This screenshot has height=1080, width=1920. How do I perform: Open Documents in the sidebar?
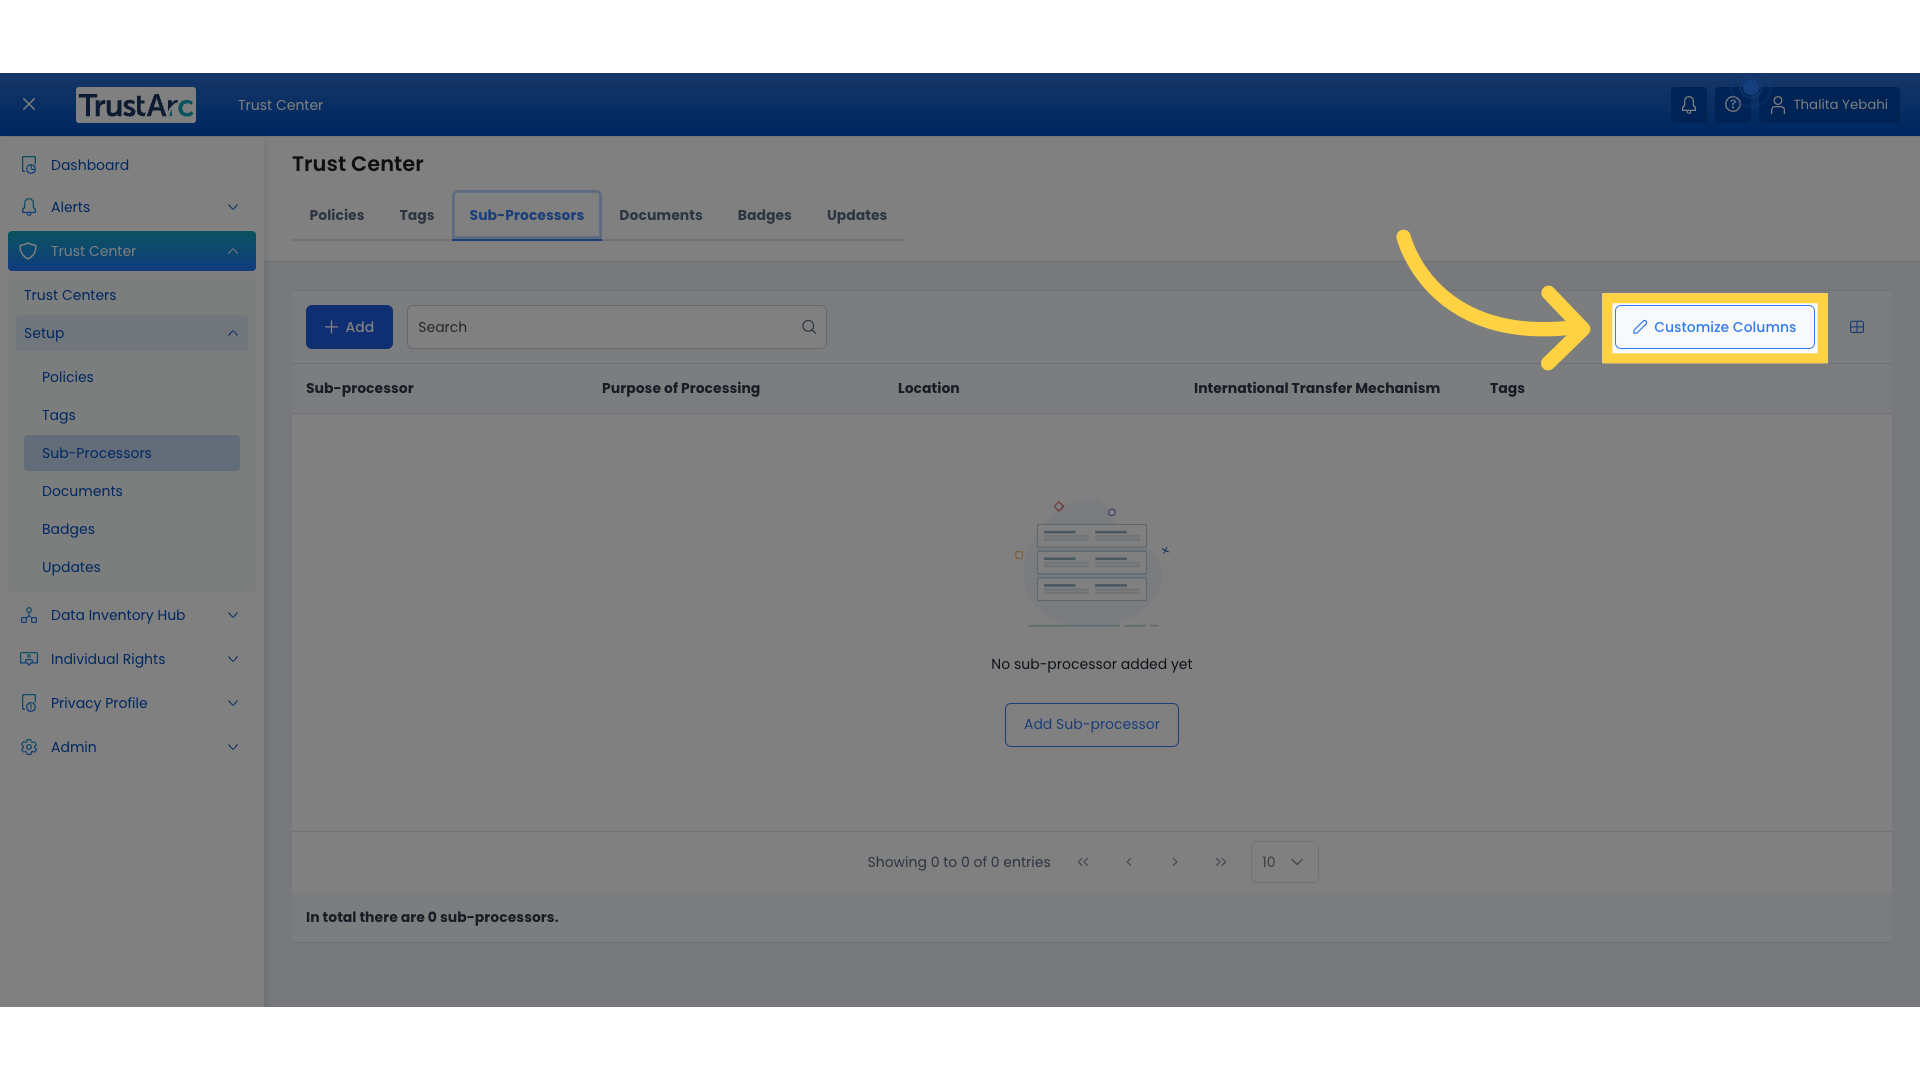coord(82,491)
